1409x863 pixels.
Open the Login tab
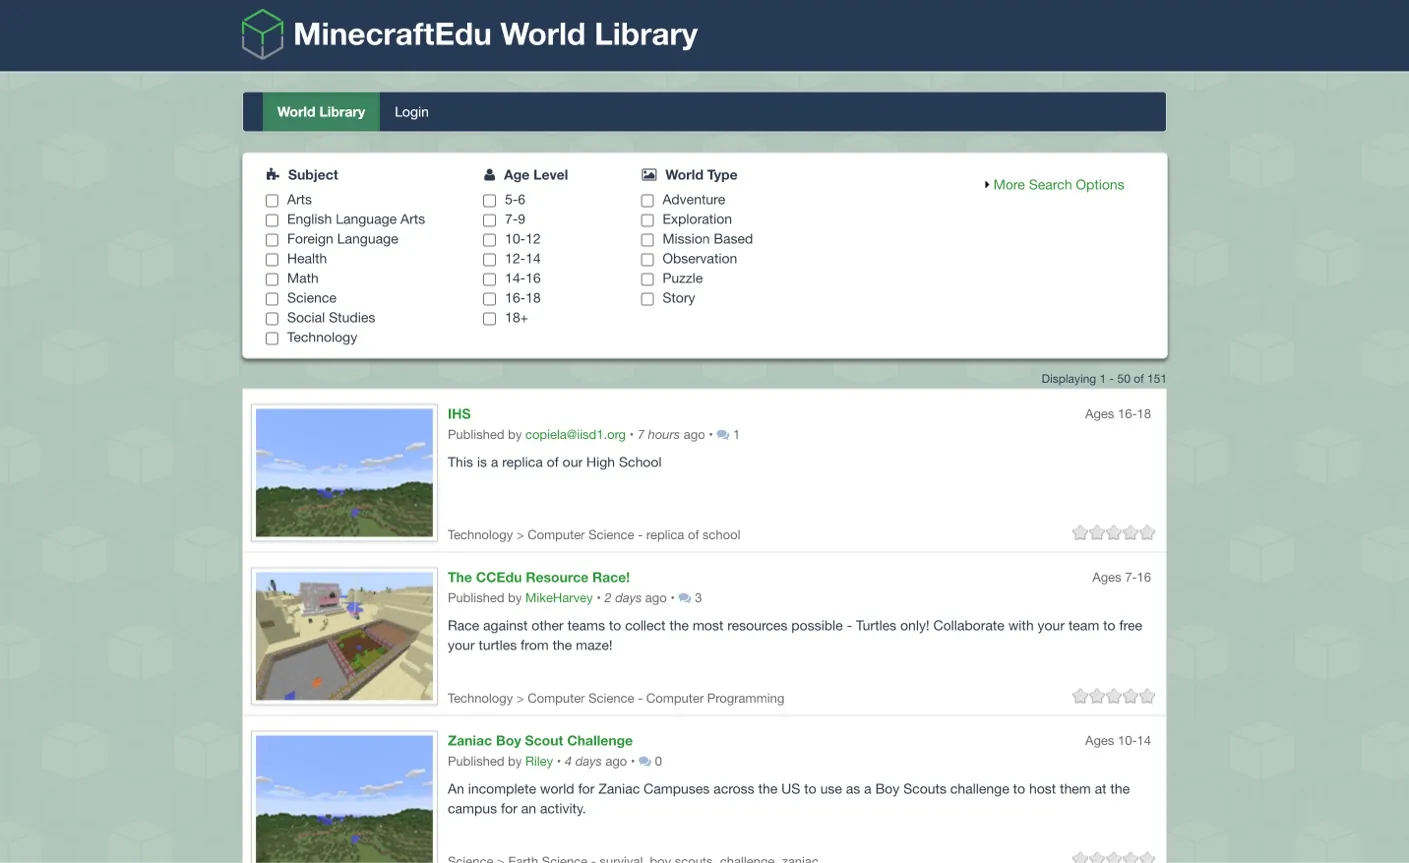tap(411, 112)
